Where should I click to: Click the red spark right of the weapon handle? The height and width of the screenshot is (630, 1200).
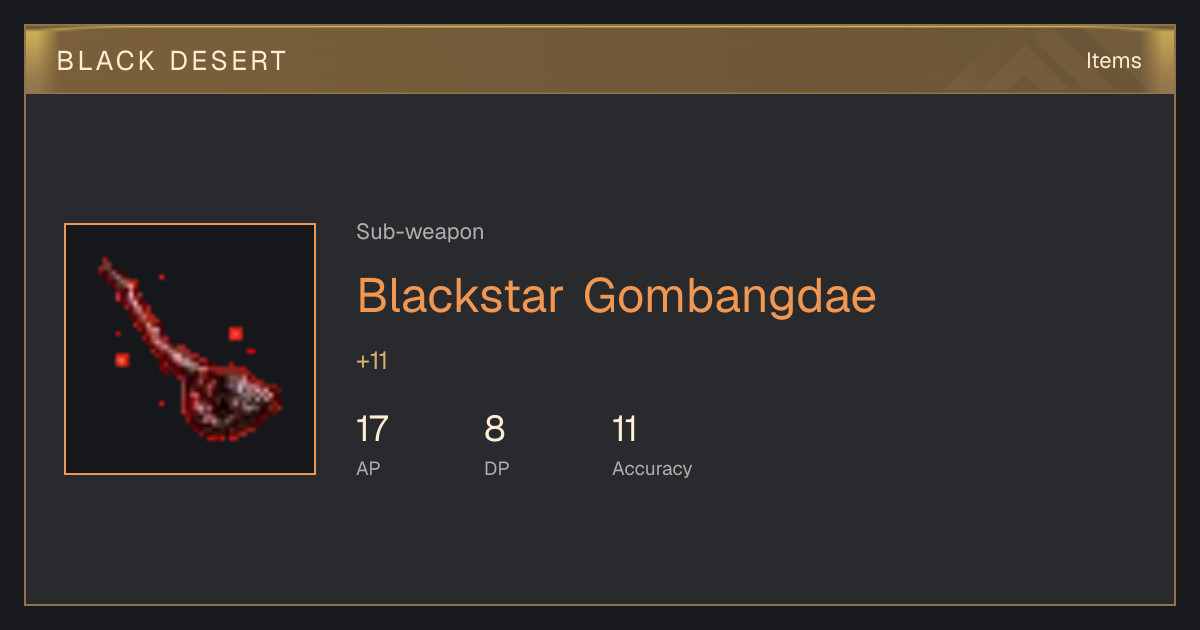pyautogui.click(x=236, y=333)
